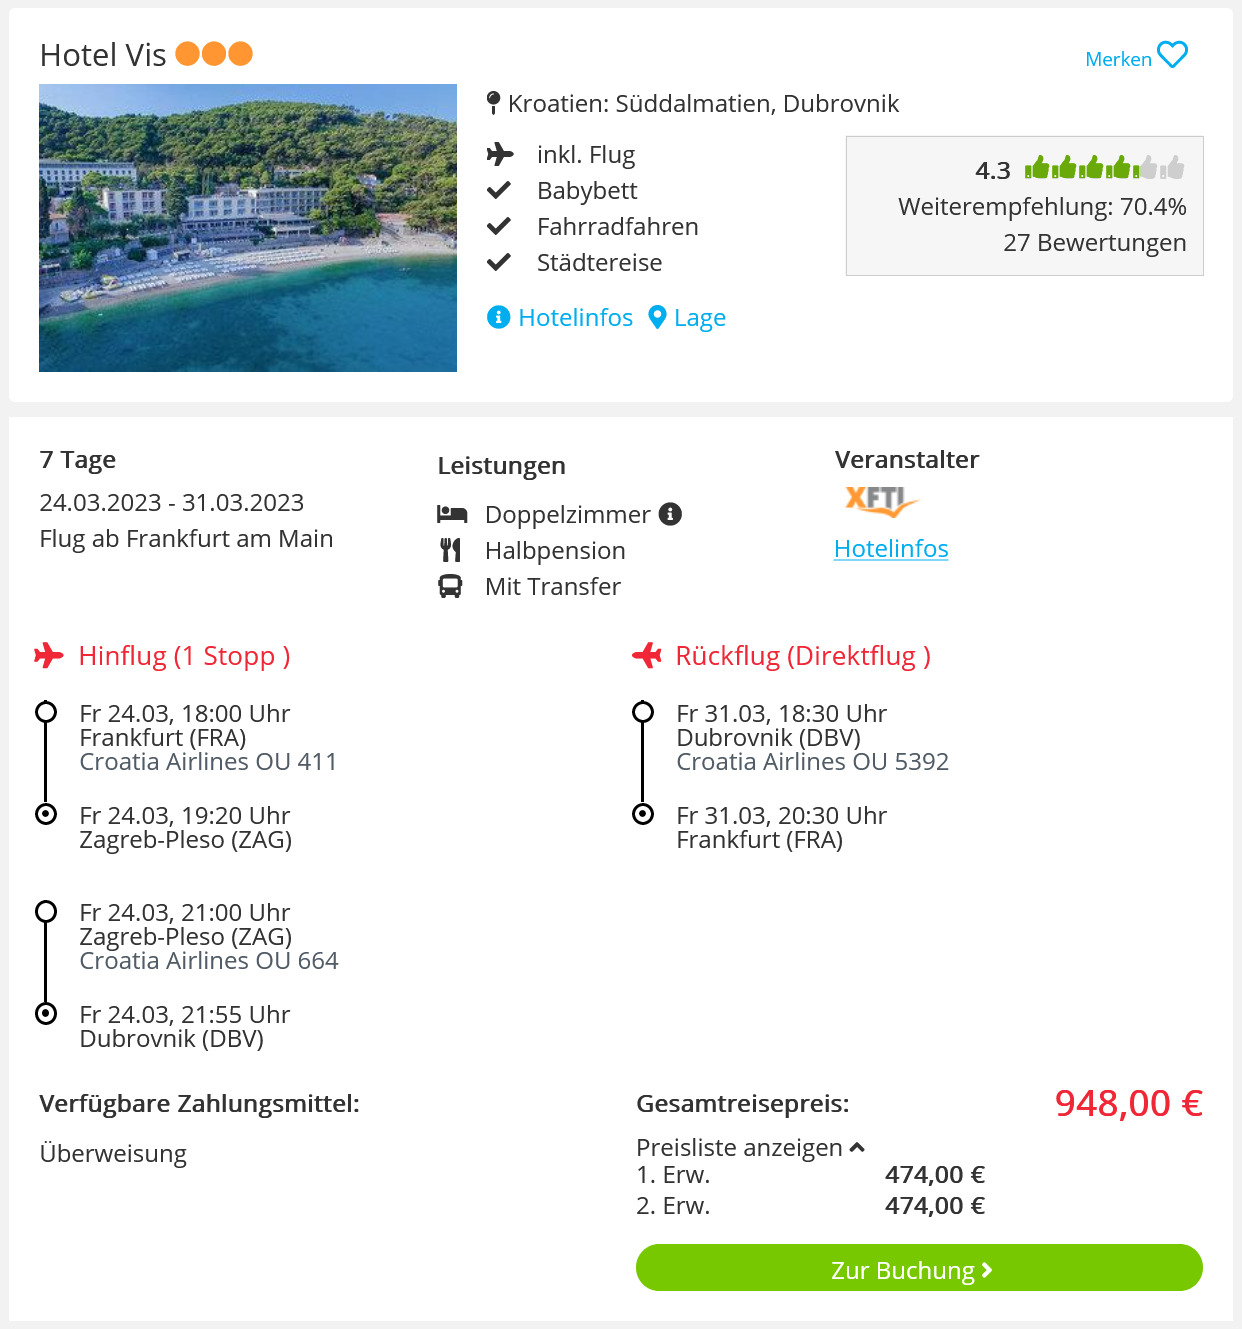Viewport: 1242px width, 1329px height.
Task: Click the bus icon next to Mit Transfer
Action: (450, 586)
